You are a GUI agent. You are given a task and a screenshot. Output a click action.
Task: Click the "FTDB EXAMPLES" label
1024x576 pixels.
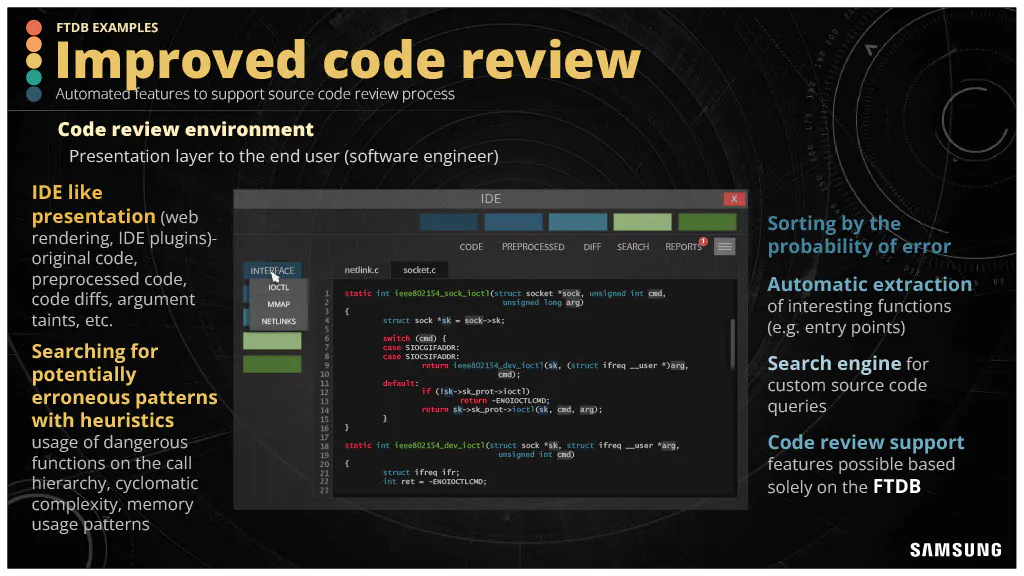point(107,27)
